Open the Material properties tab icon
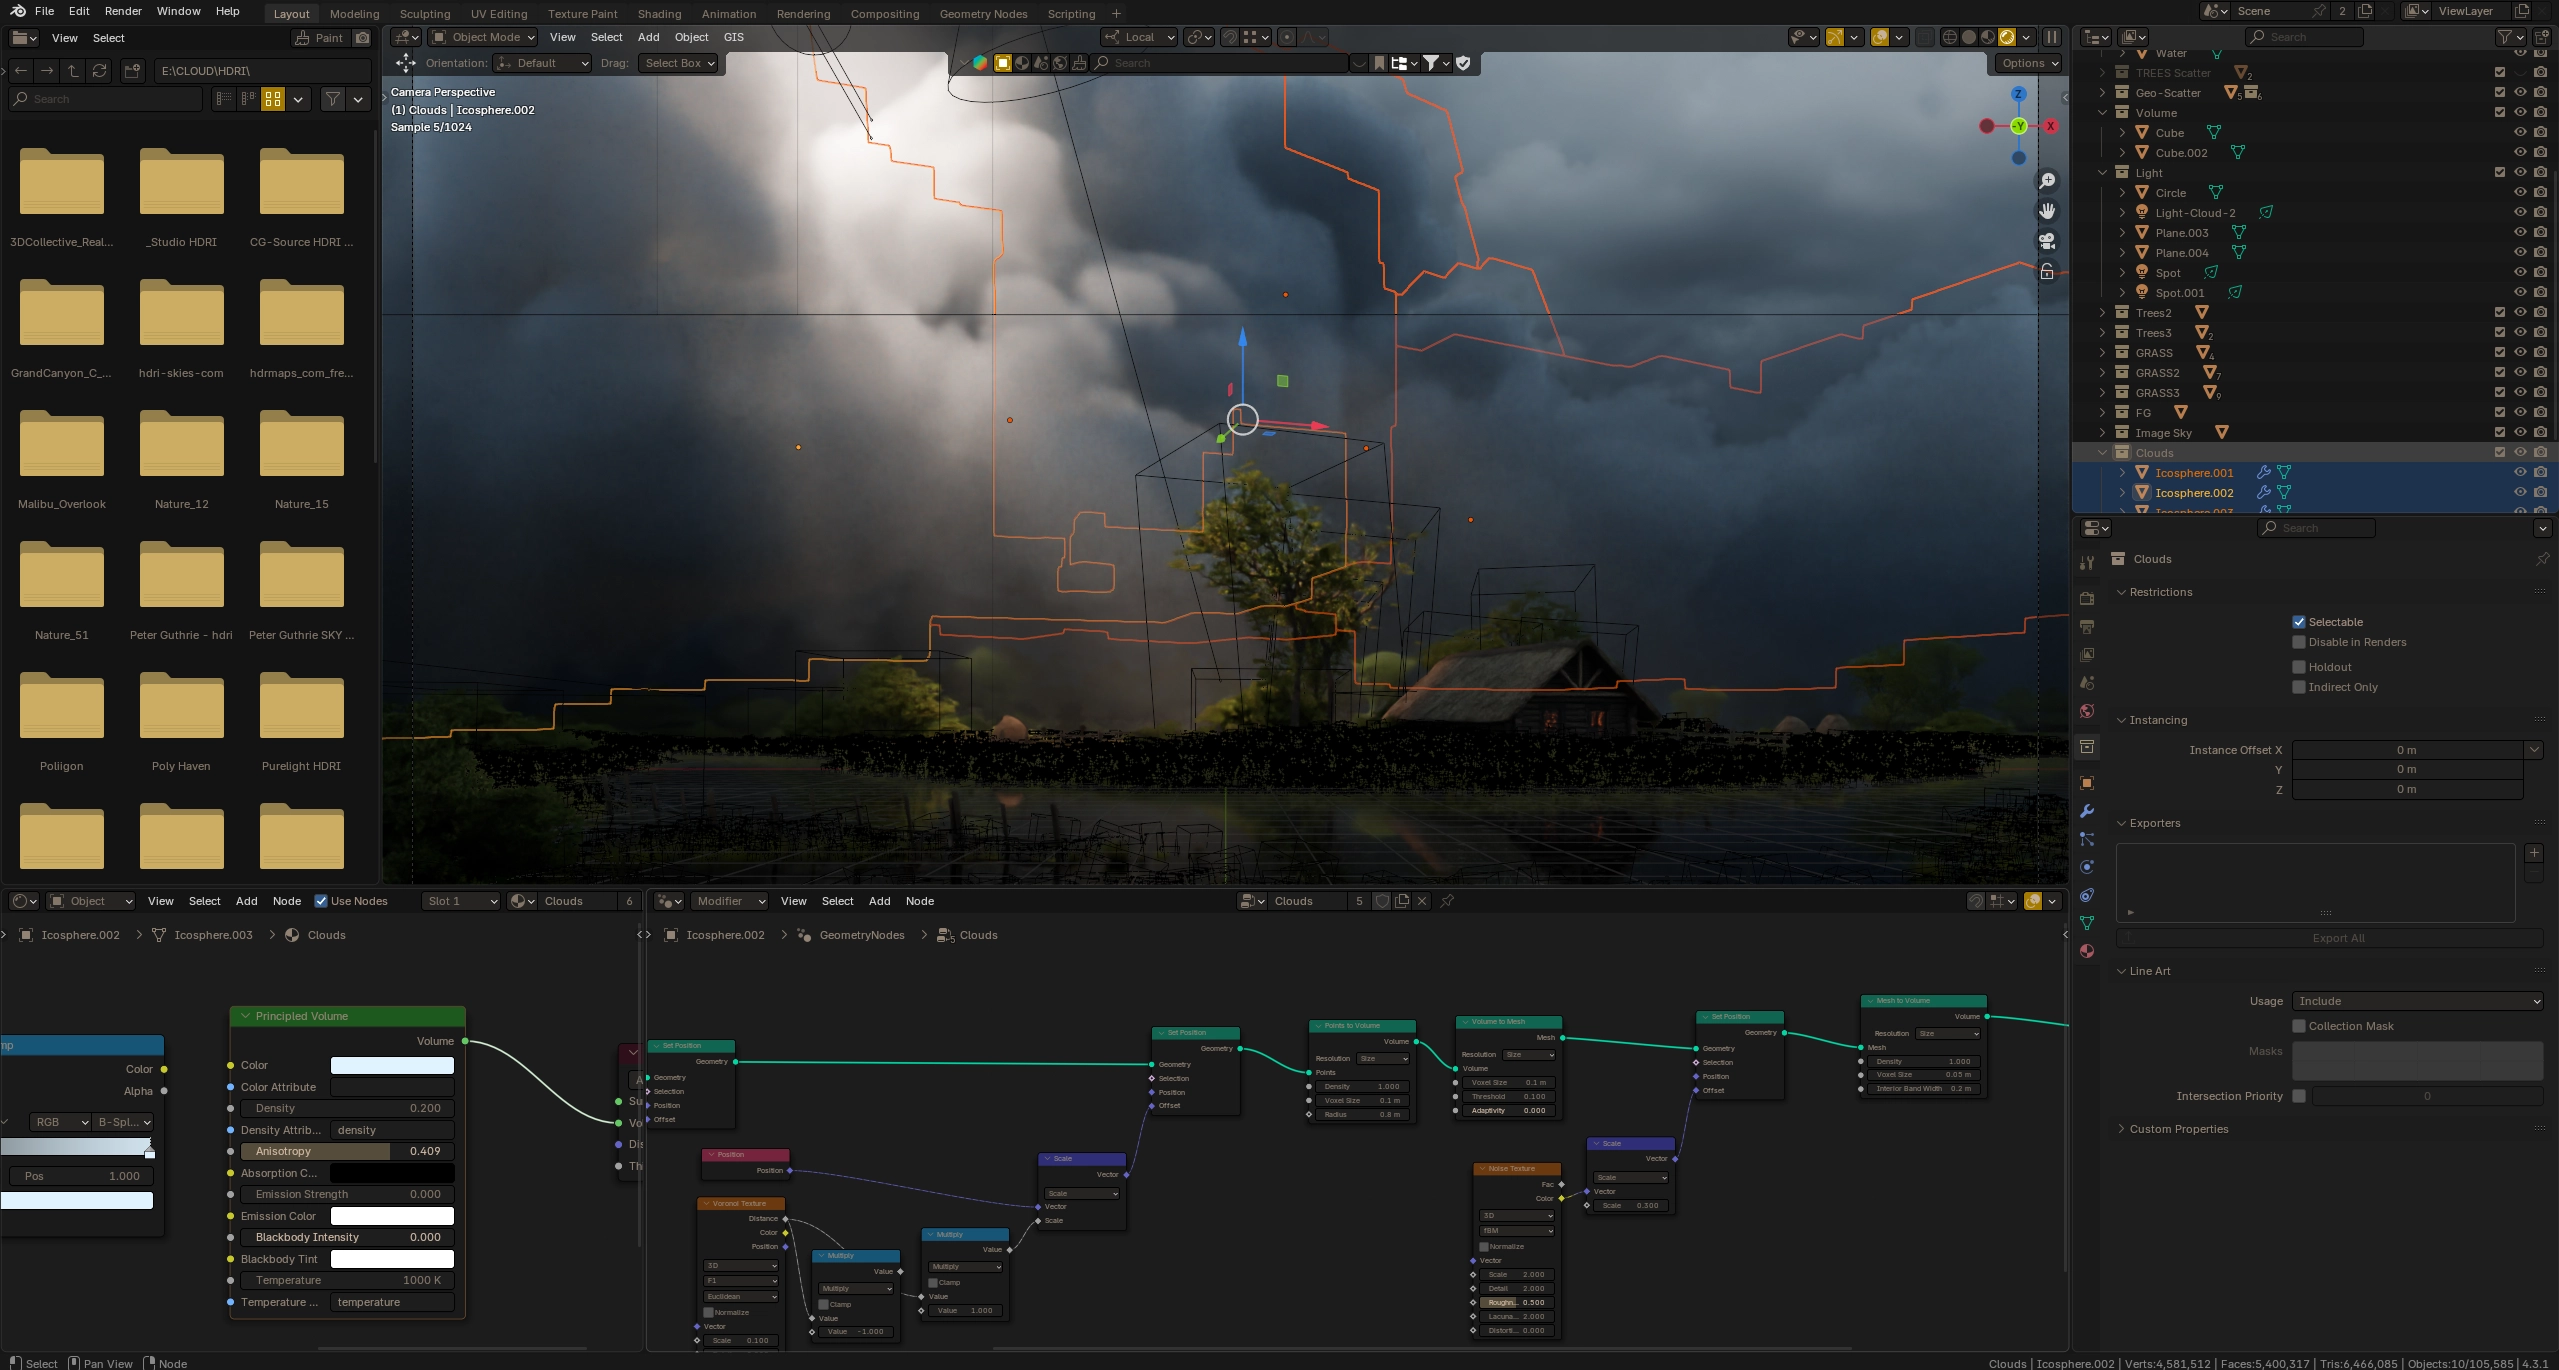This screenshot has height=1370, width=2559. [x=2087, y=951]
